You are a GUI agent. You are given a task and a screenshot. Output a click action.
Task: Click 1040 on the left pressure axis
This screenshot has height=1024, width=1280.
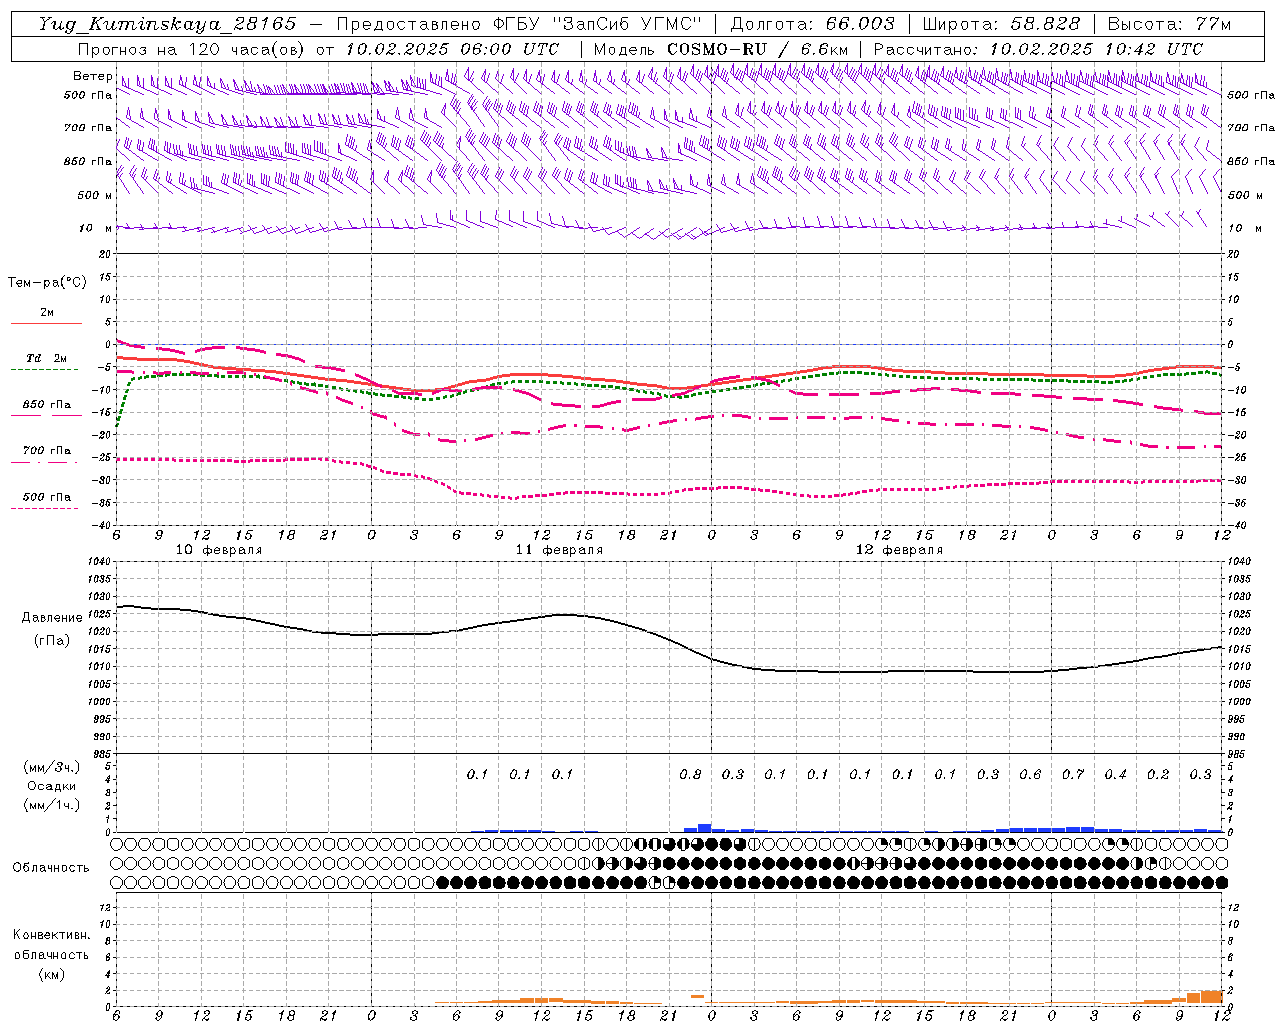coord(101,562)
